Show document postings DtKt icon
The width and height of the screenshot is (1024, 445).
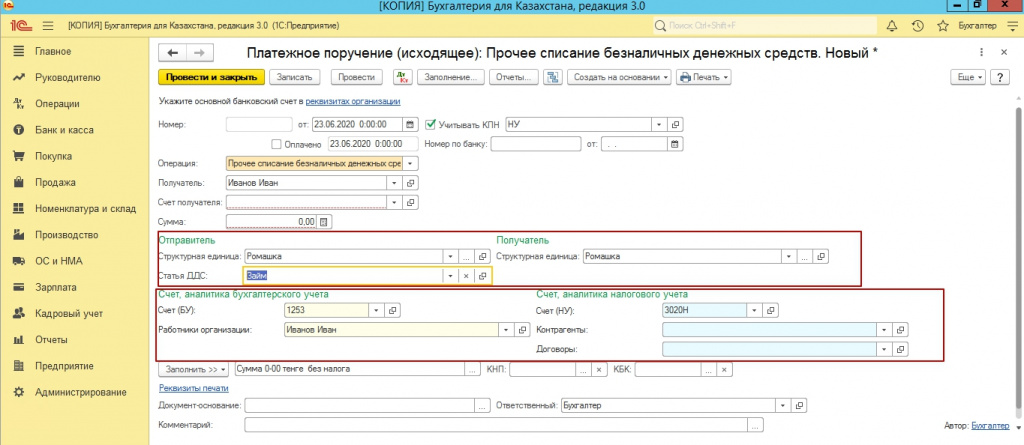(x=402, y=77)
